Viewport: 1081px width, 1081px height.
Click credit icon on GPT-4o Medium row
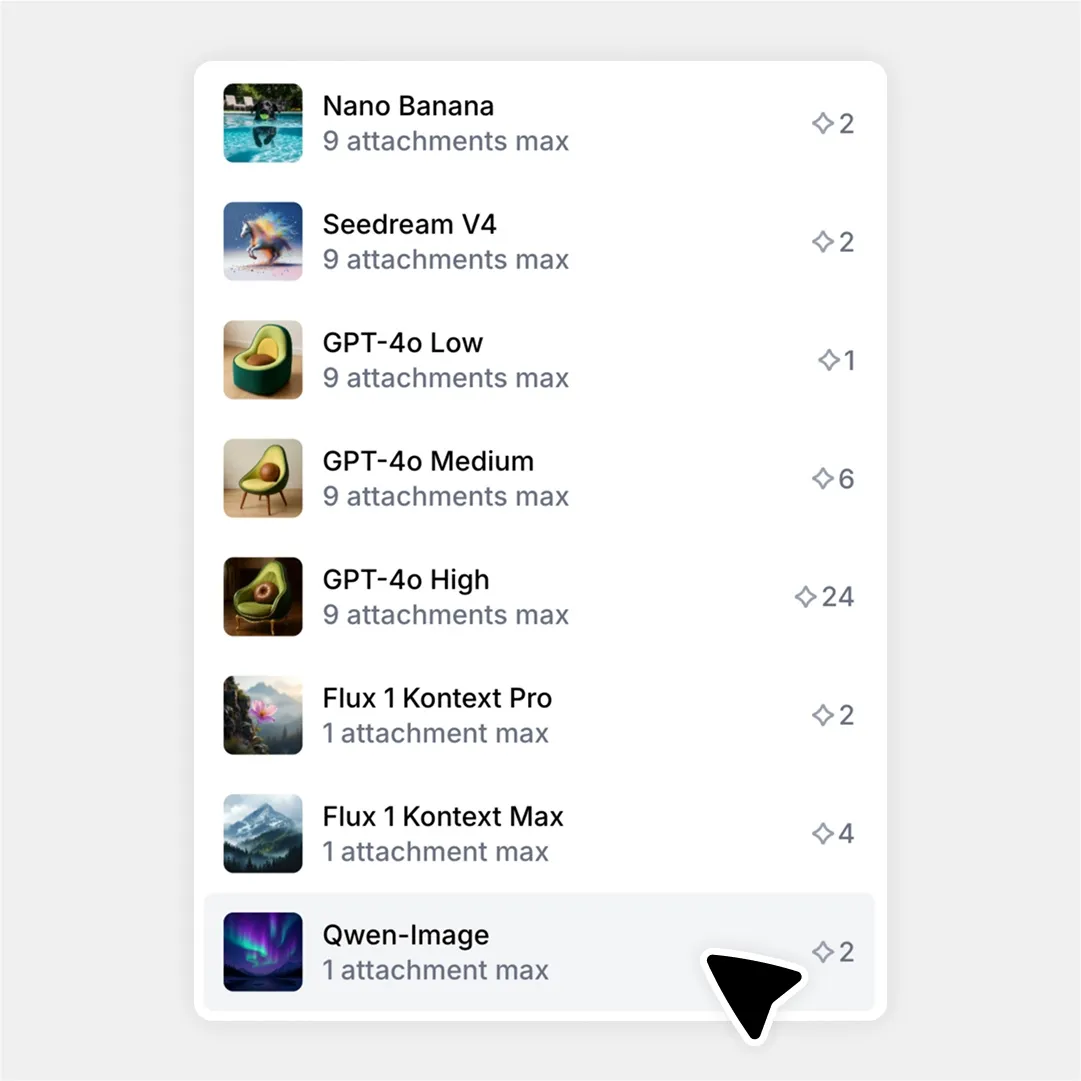(x=822, y=478)
